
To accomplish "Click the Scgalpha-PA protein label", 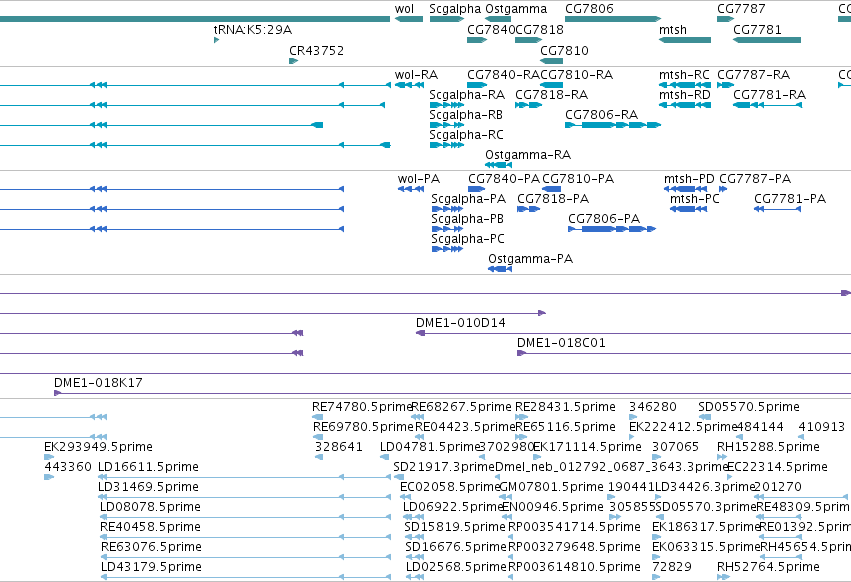I will (468, 199).
